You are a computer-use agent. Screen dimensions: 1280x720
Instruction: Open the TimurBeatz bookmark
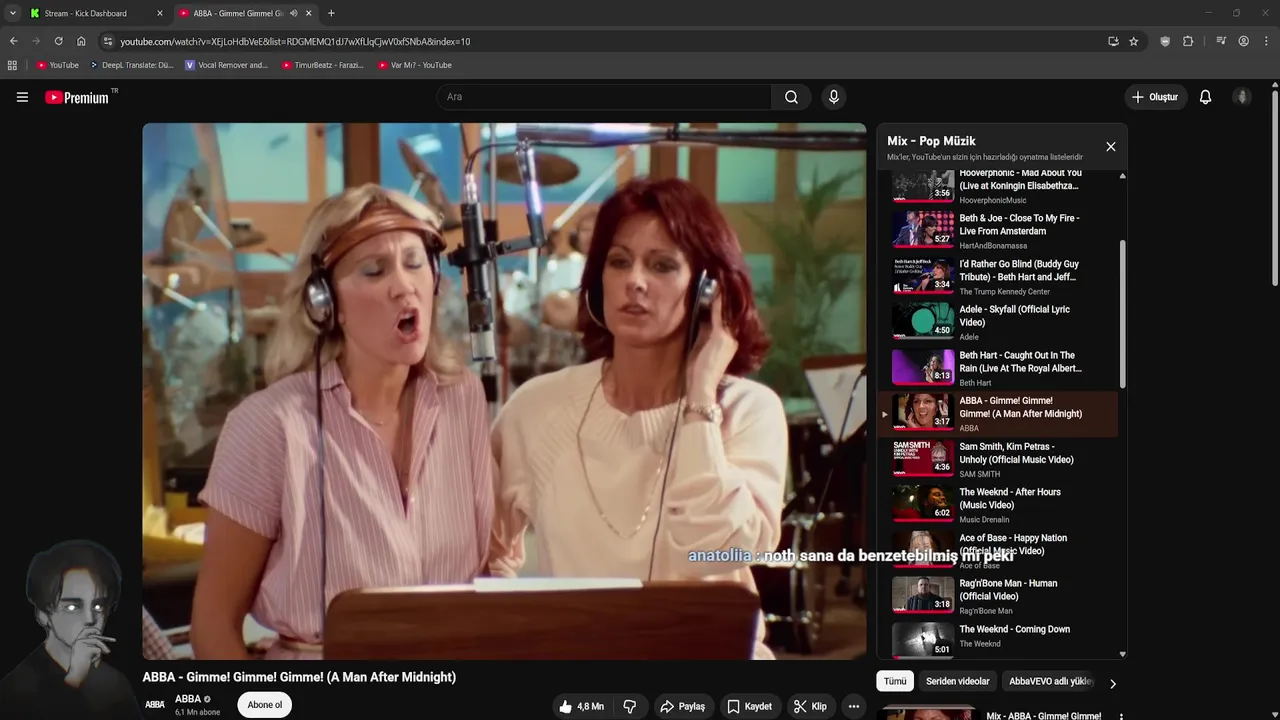click(322, 65)
